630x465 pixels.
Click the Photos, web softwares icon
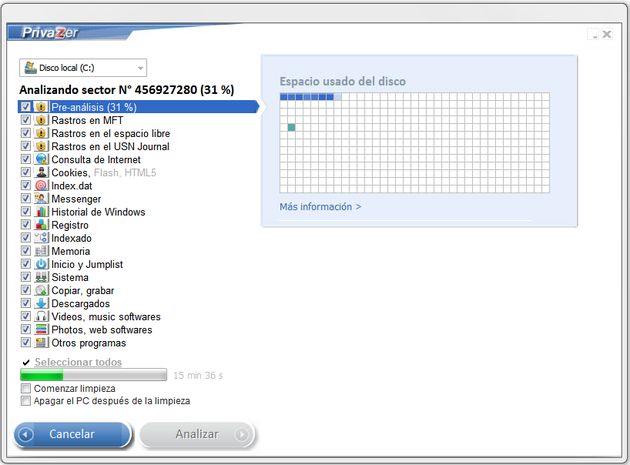tap(41, 330)
